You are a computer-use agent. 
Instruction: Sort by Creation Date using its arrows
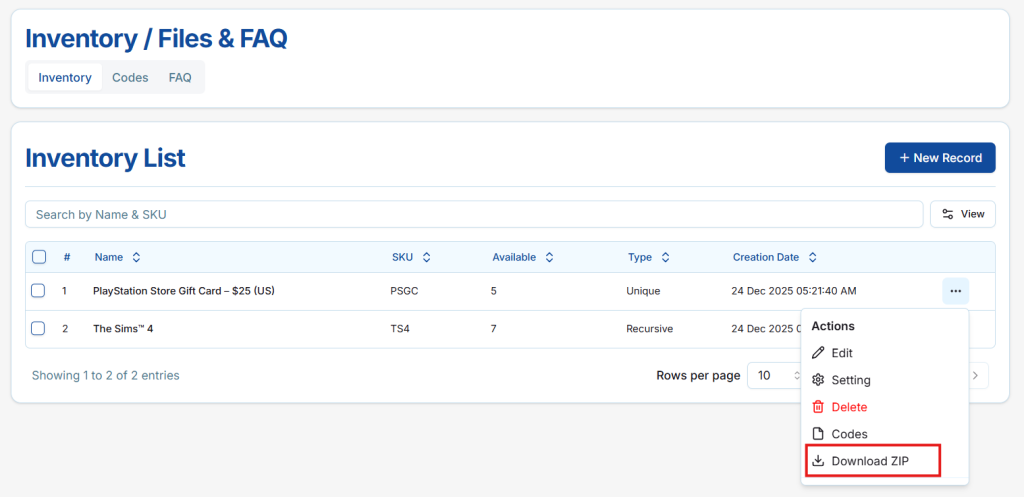813,257
